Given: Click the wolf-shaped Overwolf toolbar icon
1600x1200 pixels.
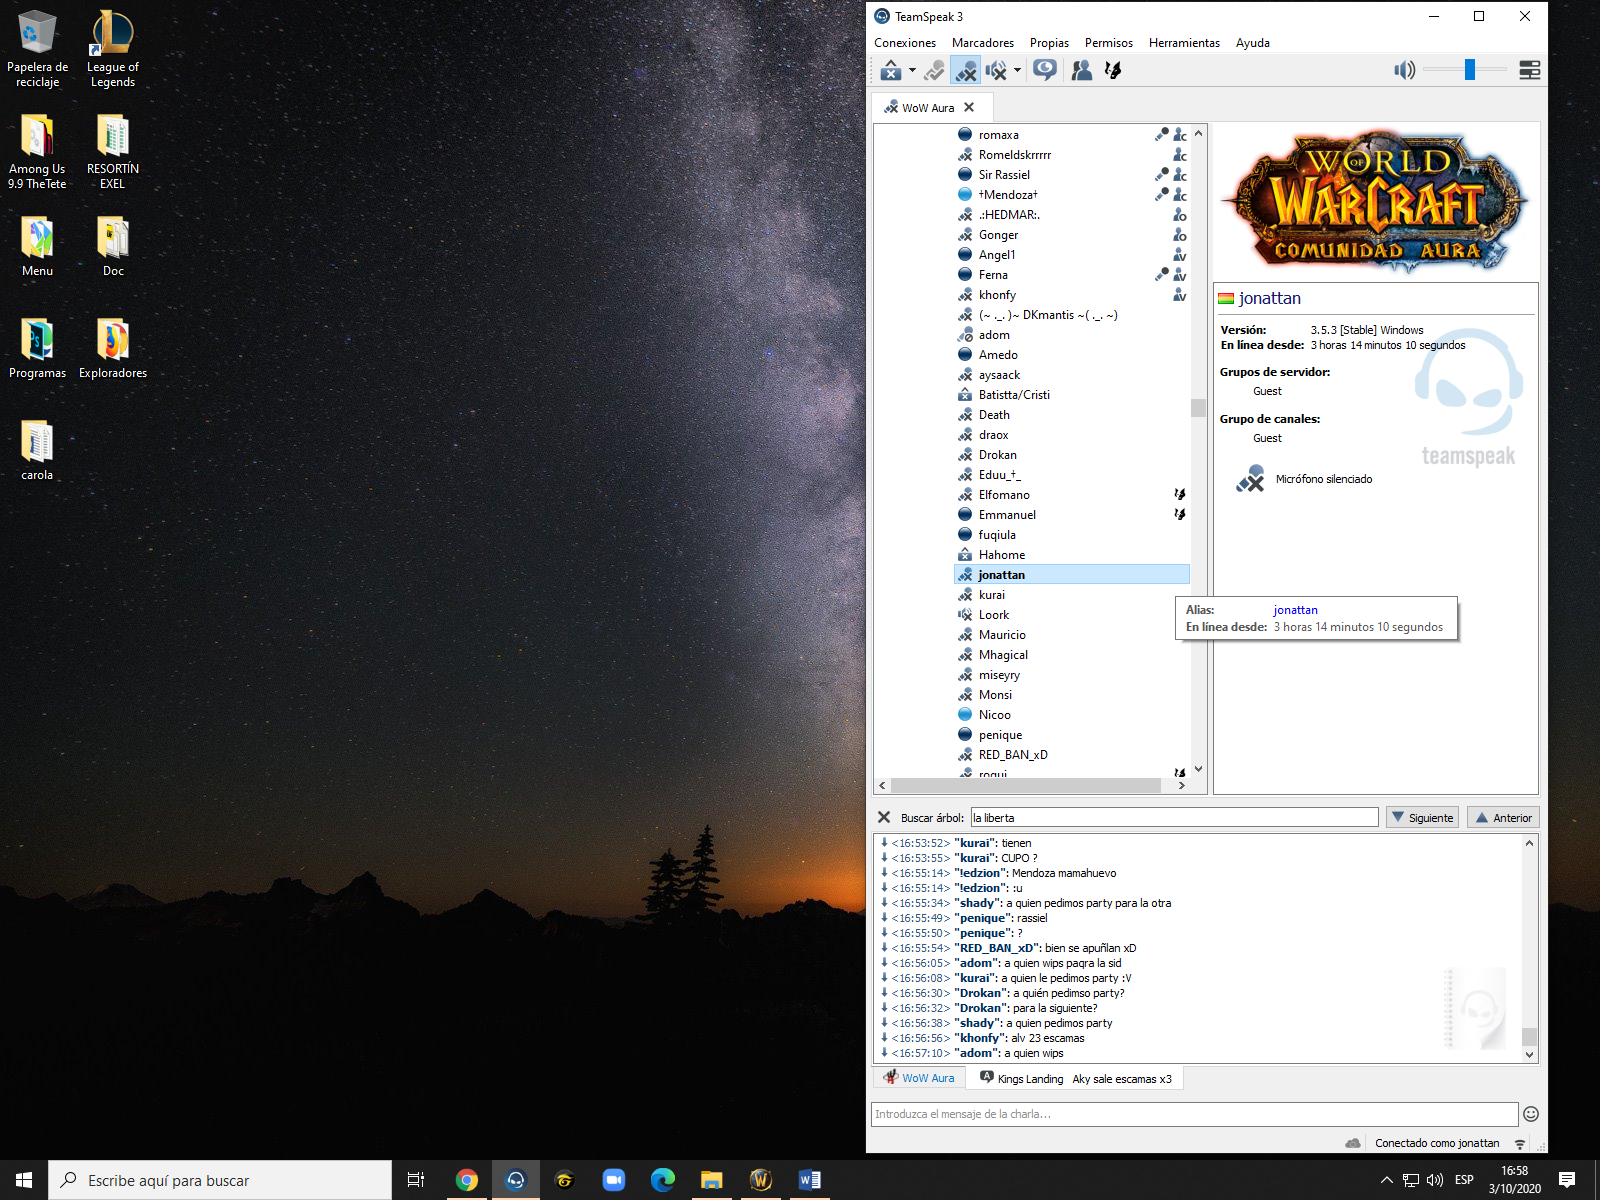Looking at the screenshot, I should [x=1113, y=70].
